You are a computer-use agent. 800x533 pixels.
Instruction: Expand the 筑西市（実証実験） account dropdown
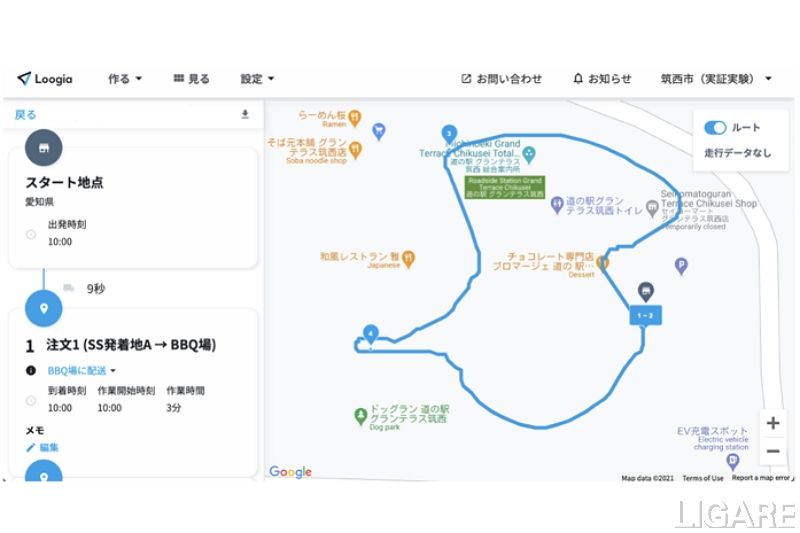tap(716, 79)
